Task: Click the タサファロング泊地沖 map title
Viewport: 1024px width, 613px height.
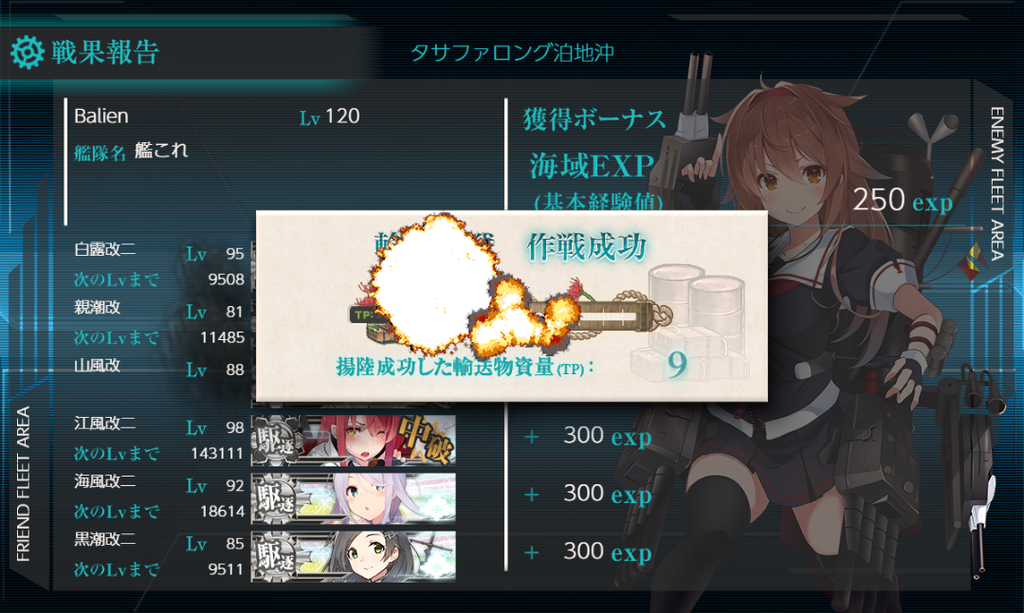Action: 512,52
